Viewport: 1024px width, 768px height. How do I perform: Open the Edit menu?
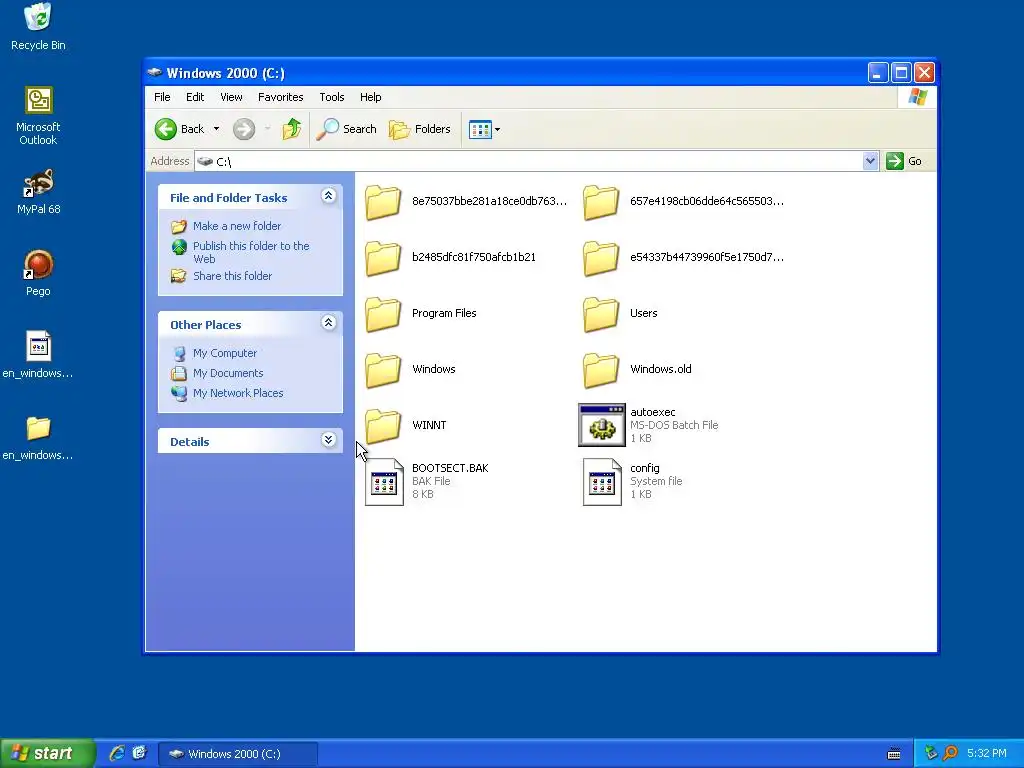click(195, 97)
